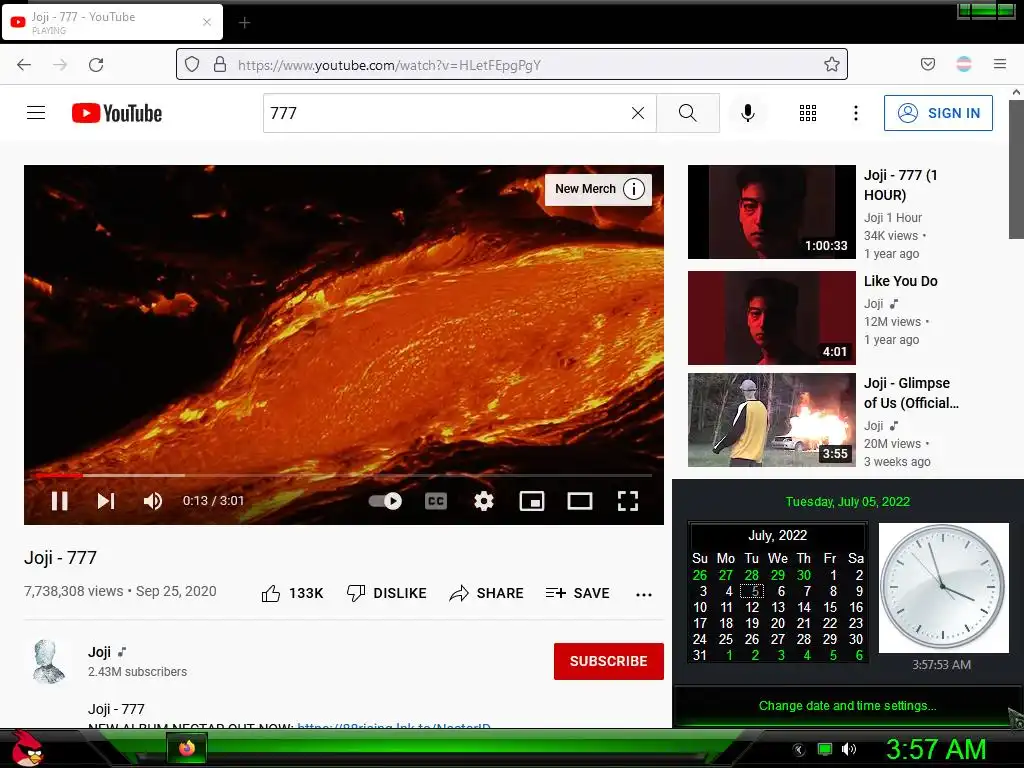Open system tray volume icon

coord(849,749)
